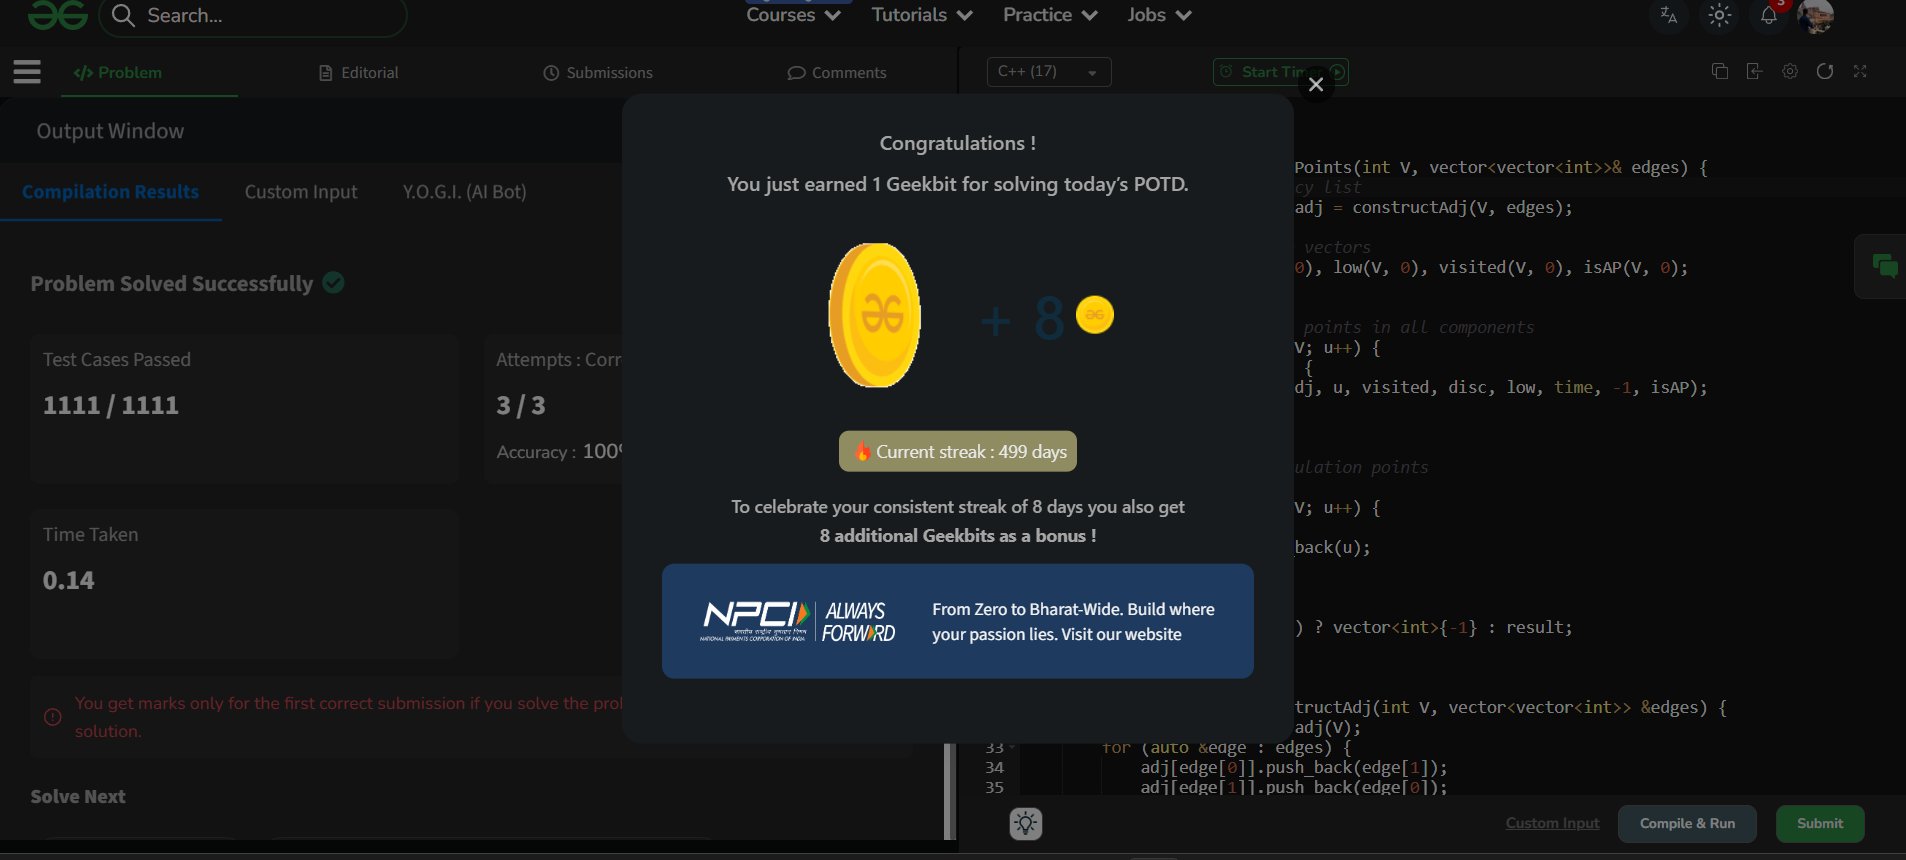The width and height of the screenshot is (1906, 860).
Task: Open the notifications bell
Action: coord(1769,15)
